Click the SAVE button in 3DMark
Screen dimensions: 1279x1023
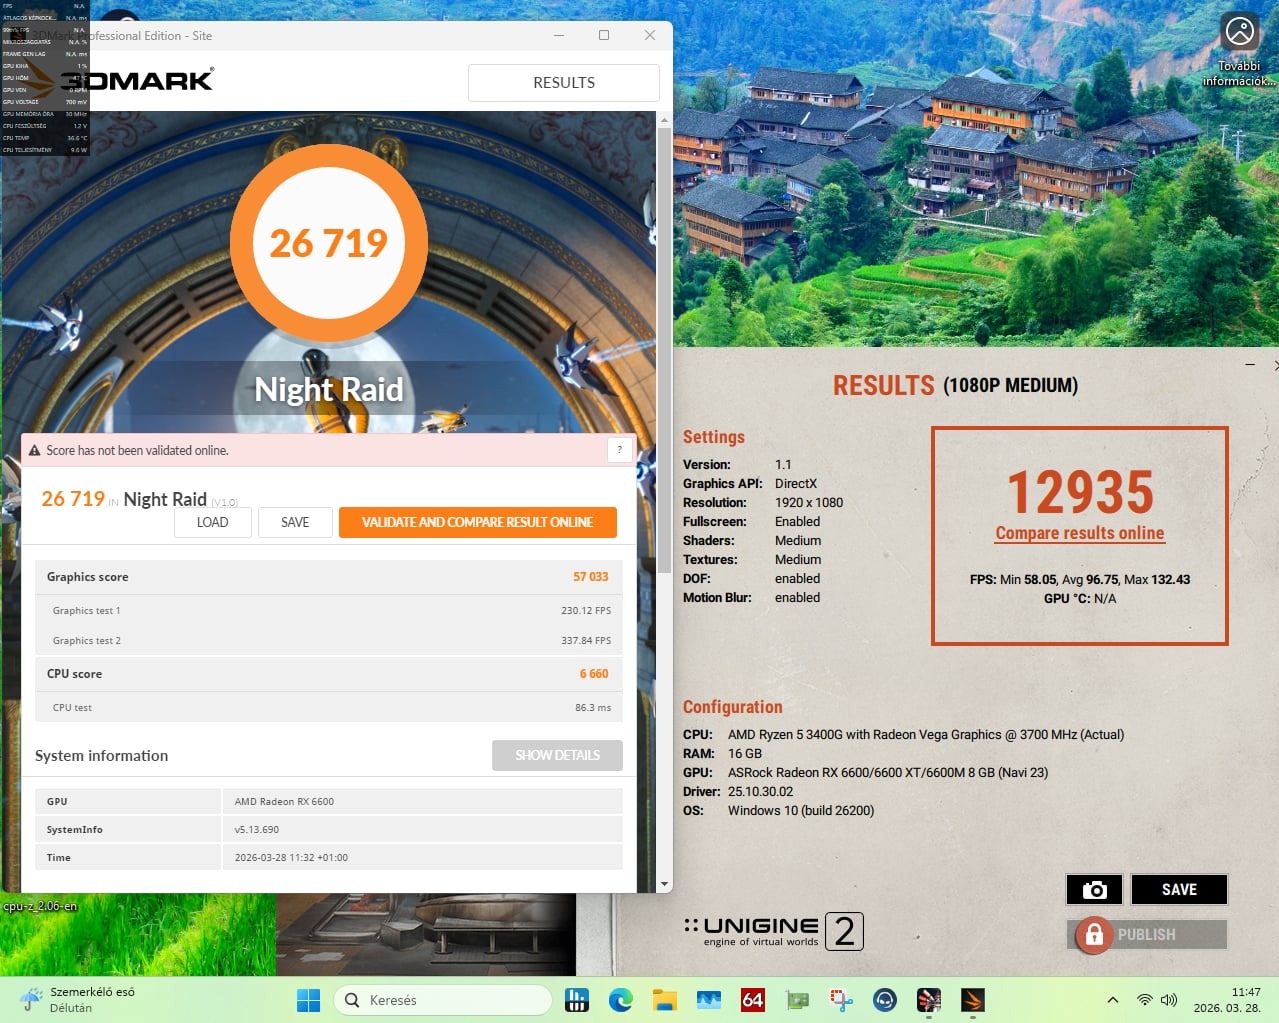pos(295,522)
